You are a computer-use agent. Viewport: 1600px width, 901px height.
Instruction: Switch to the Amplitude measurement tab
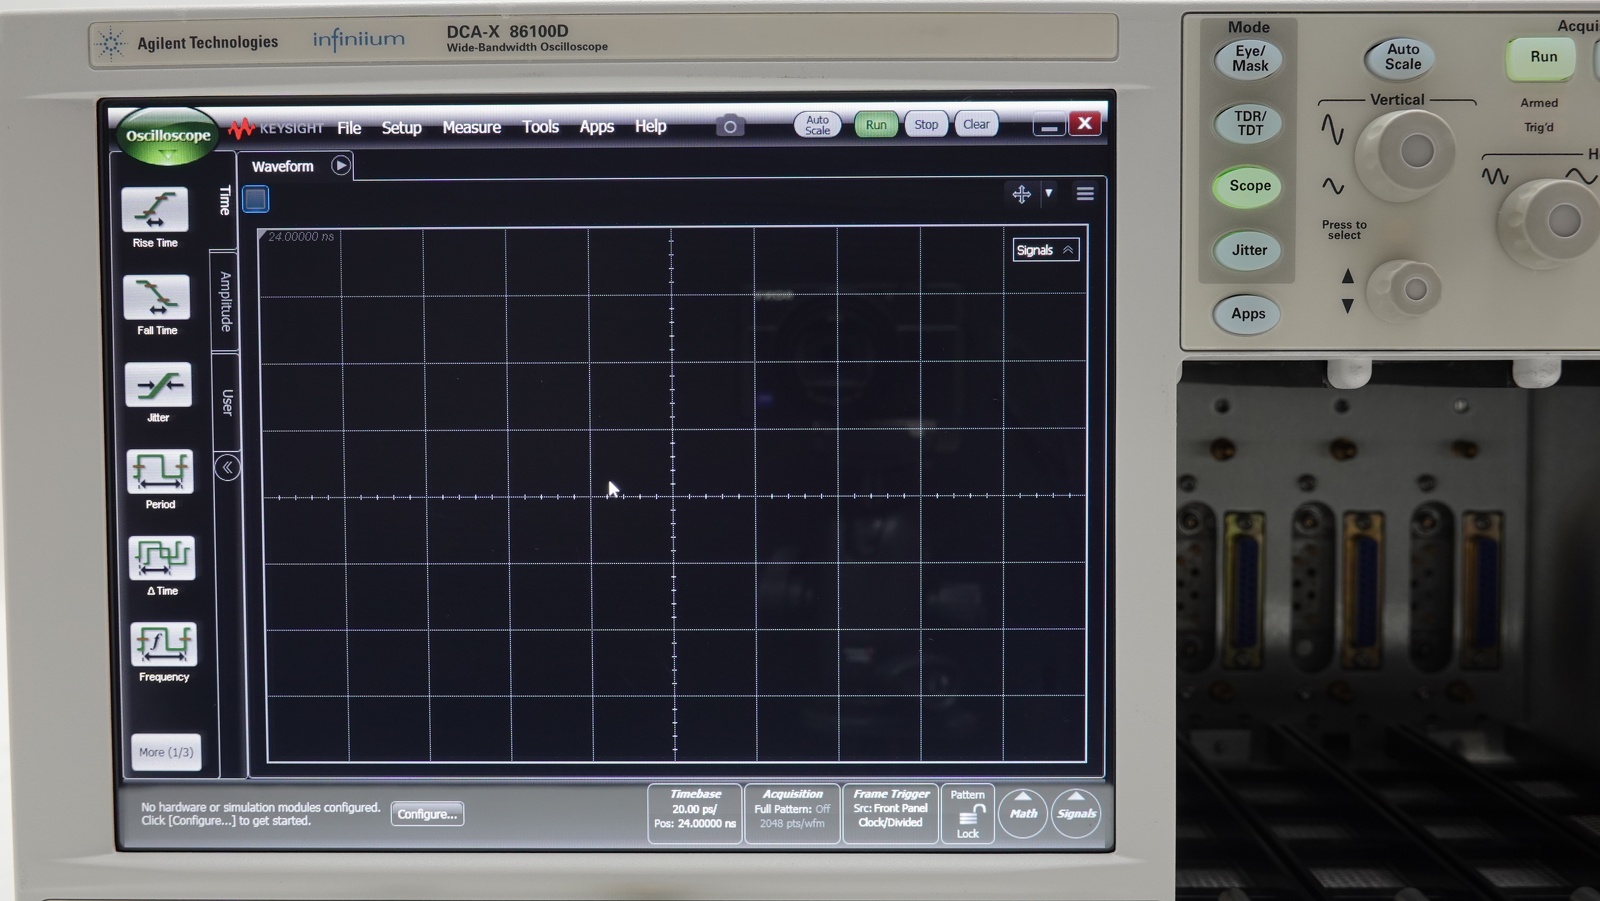[x=226, y=301]
